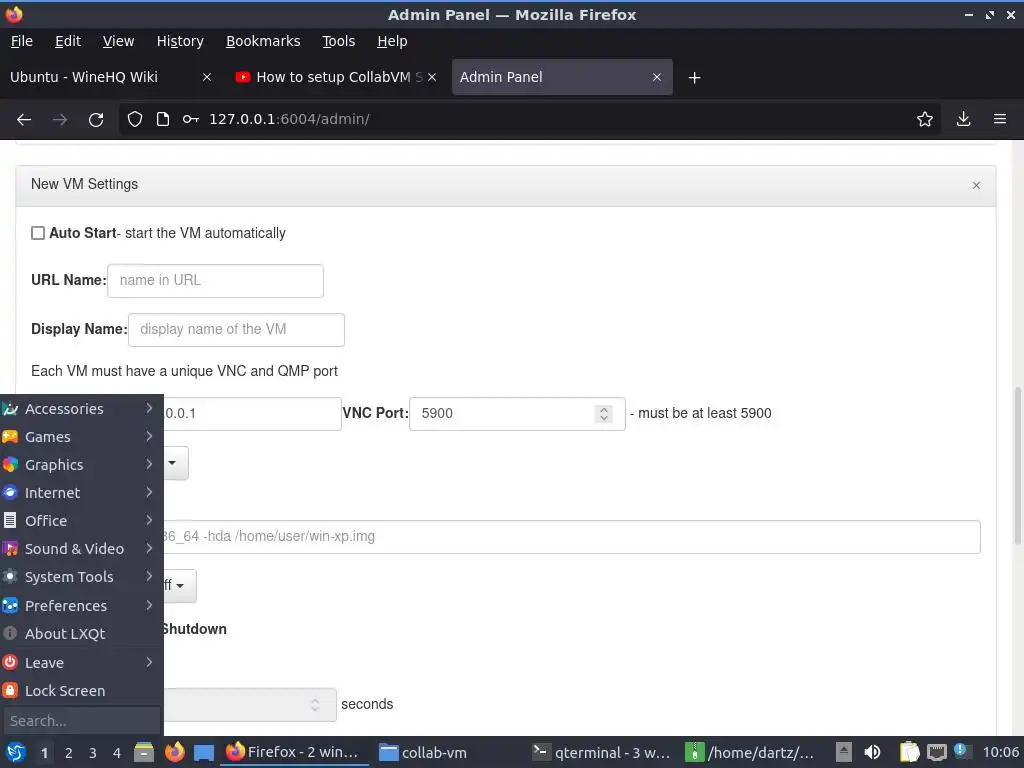
Task: Reload the Admin Panel page
Action: pyautogui.click(x=96, y=120)
